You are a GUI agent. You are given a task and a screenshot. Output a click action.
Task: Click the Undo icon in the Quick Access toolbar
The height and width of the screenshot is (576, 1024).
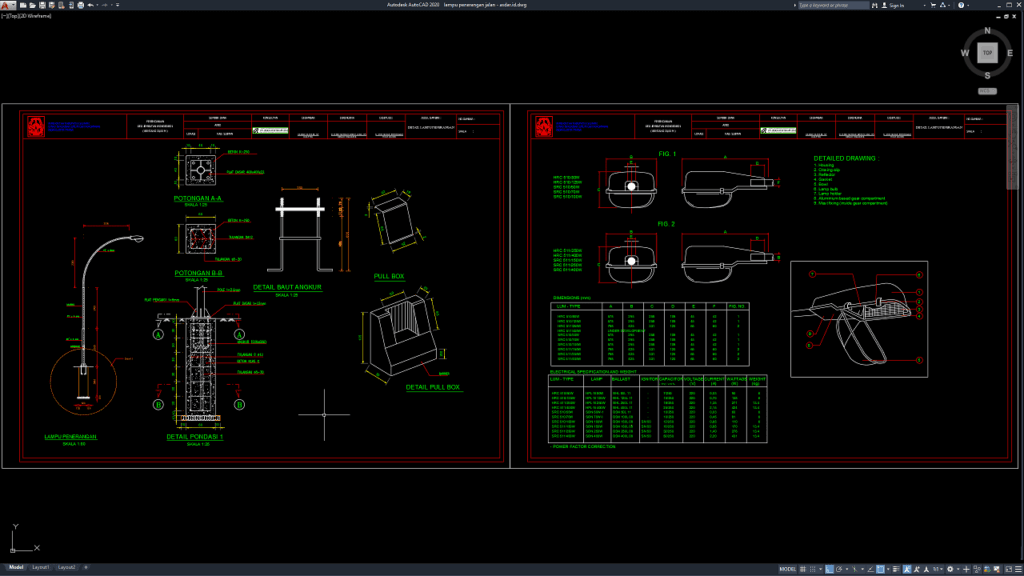90,6
